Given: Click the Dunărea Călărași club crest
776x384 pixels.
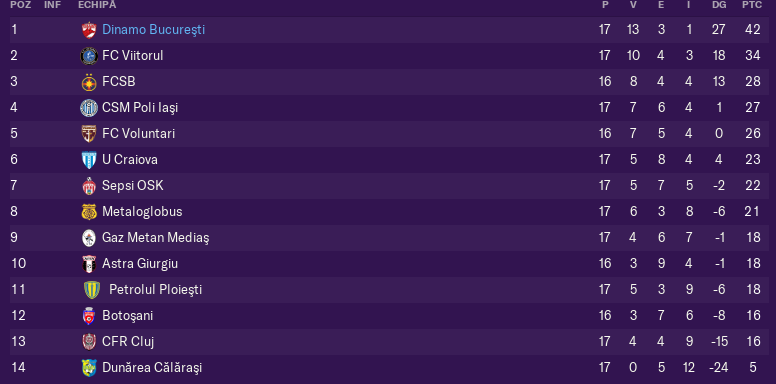Looking at the screenshot, I should pyautogui.click(x=89, y=368).
